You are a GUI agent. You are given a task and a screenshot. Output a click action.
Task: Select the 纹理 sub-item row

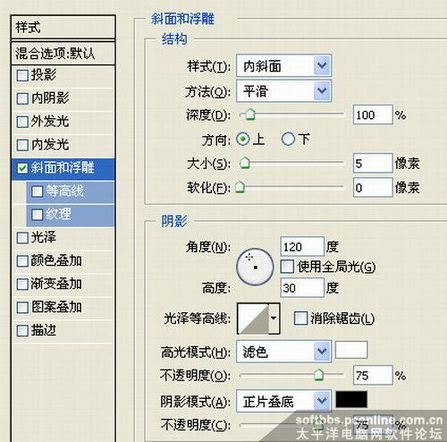[70, 214]
